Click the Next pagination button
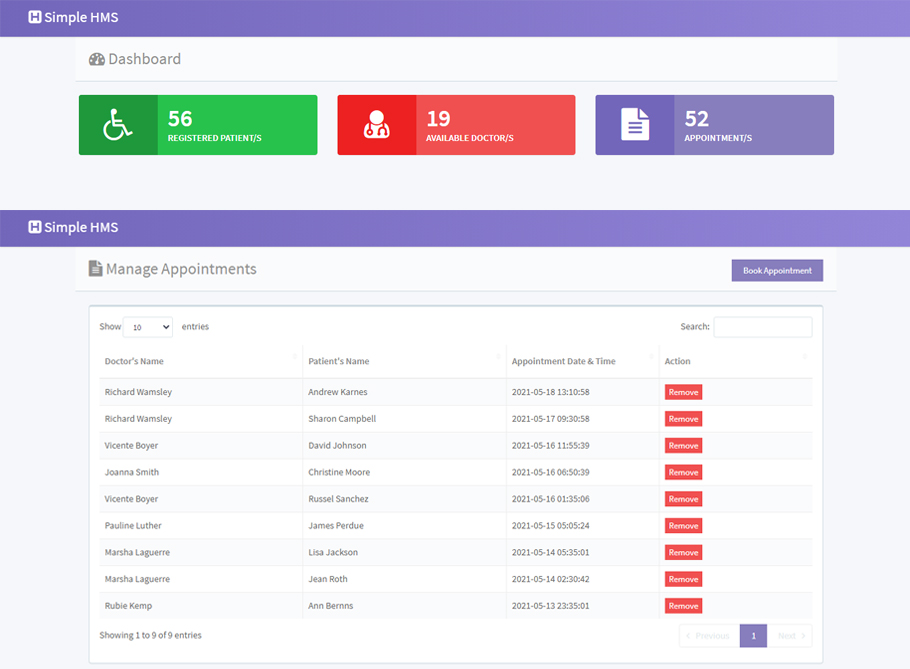The width and height of the screenshot is (910, 669). click(790, 636)
